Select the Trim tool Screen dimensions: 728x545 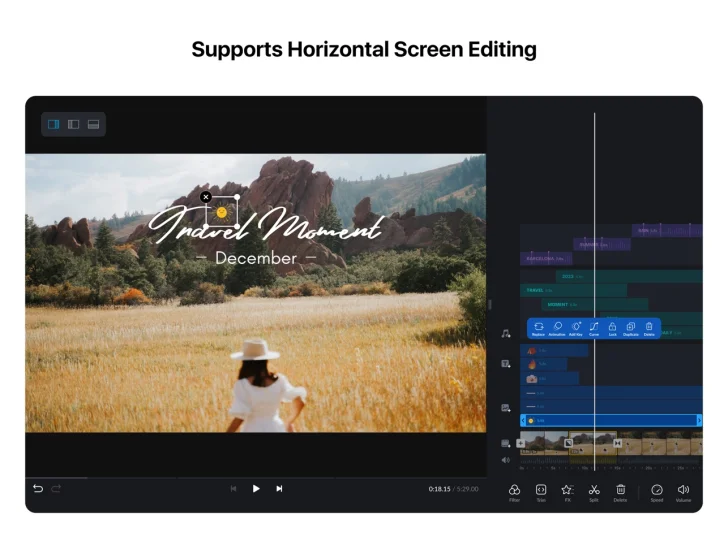(541, 490)
